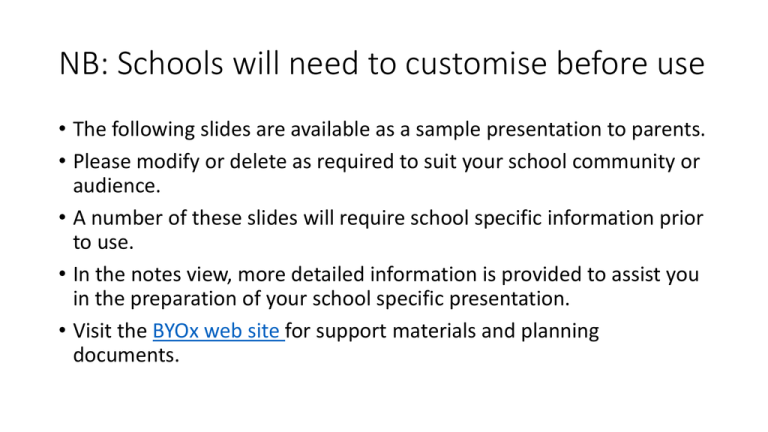
Task: Open the BYOx web site link
Action: [218, 331]
